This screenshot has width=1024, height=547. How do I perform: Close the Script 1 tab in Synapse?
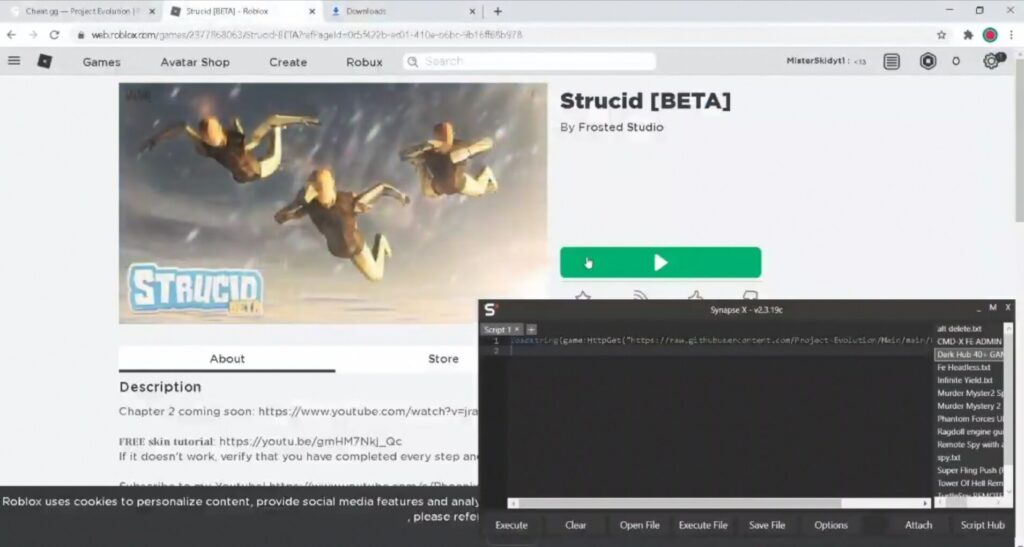point(517,330)
